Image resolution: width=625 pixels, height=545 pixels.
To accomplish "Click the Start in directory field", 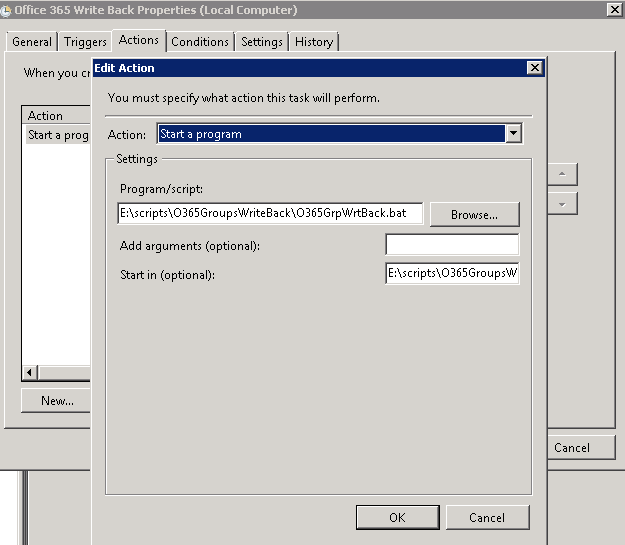I will pyautogui.click(x=452, y=273).
